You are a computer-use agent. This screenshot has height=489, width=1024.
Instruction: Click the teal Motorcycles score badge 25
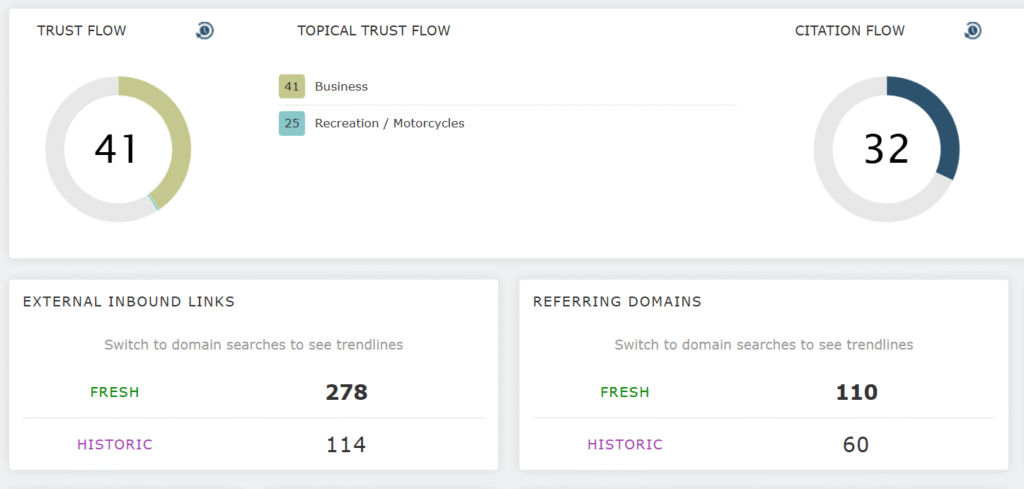point(291,124)
